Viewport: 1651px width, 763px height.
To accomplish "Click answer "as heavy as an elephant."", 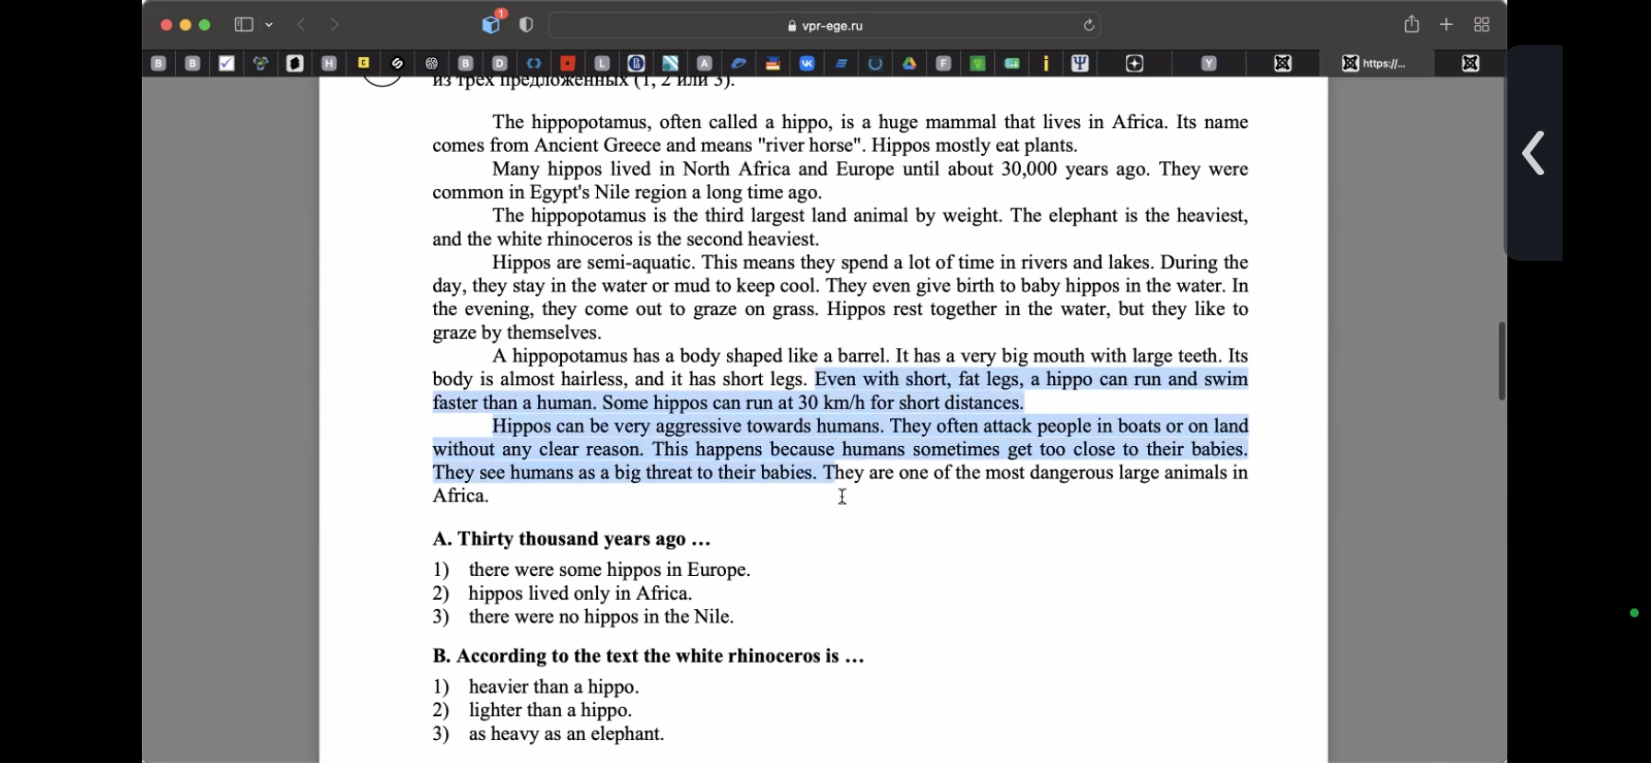I will tap(566, 734).
